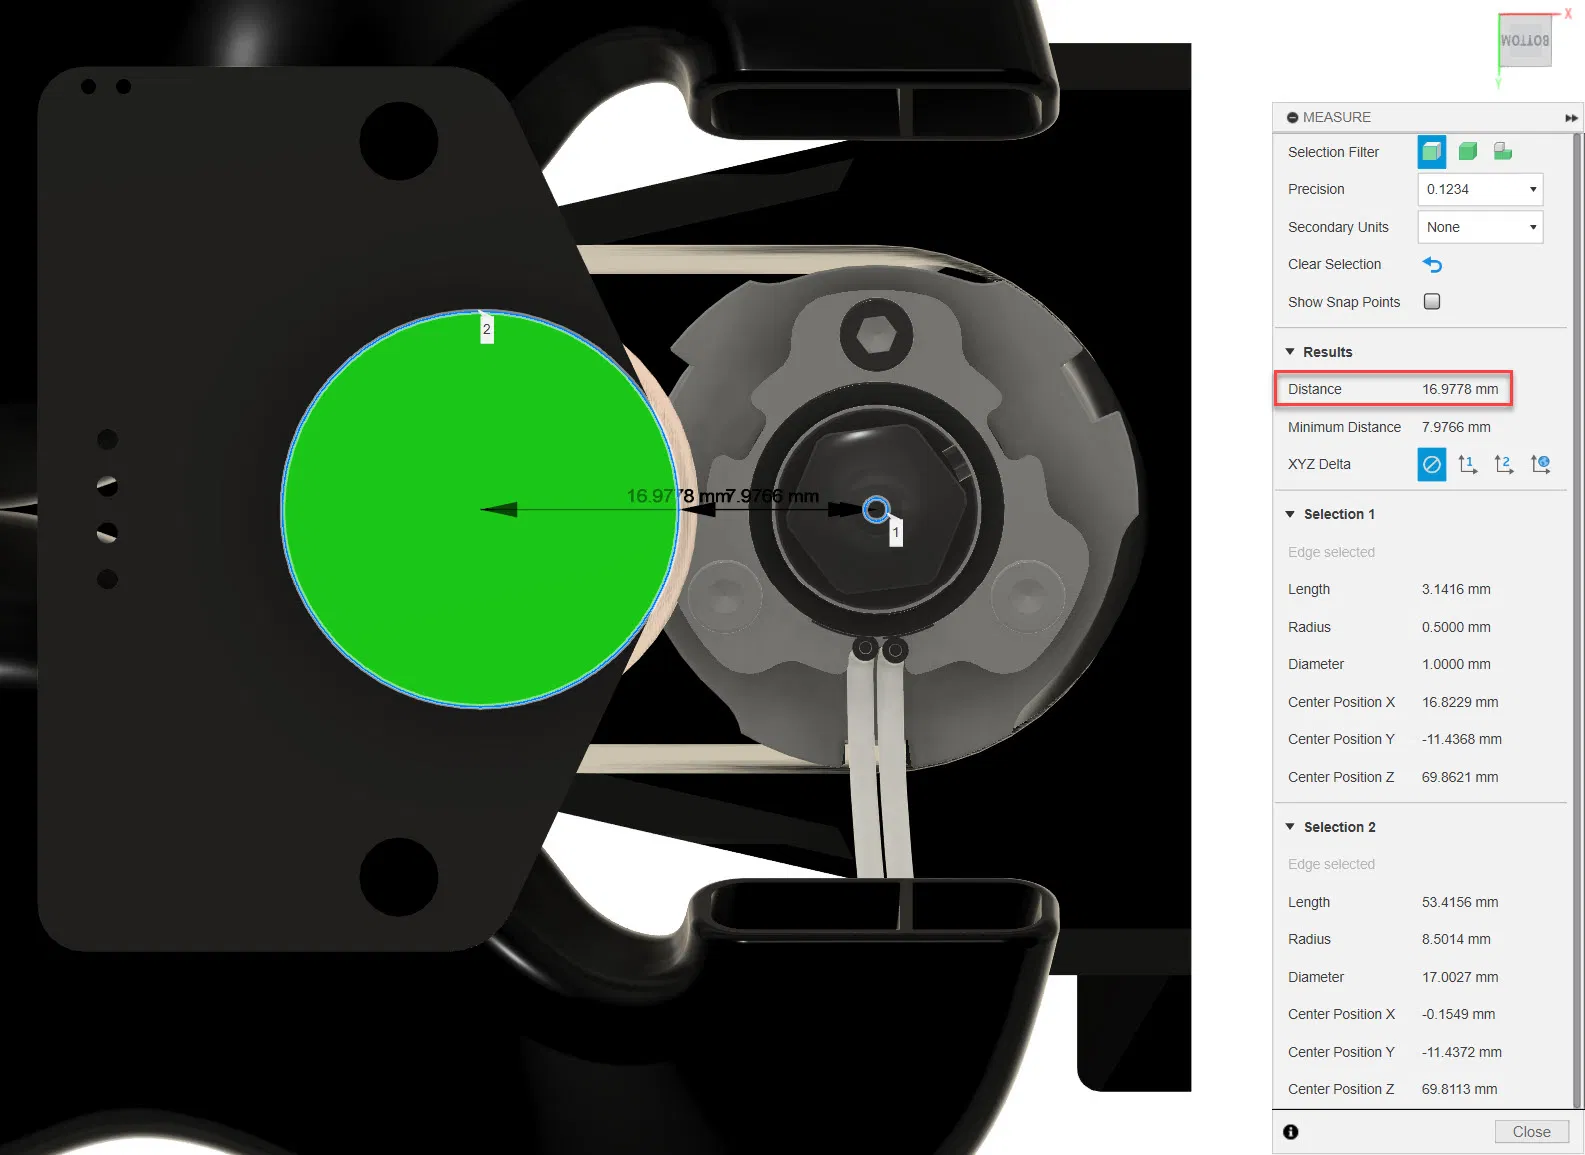Open the Precision dropdown
Screen dimensions: 1585x1155
pos(1480,189)
